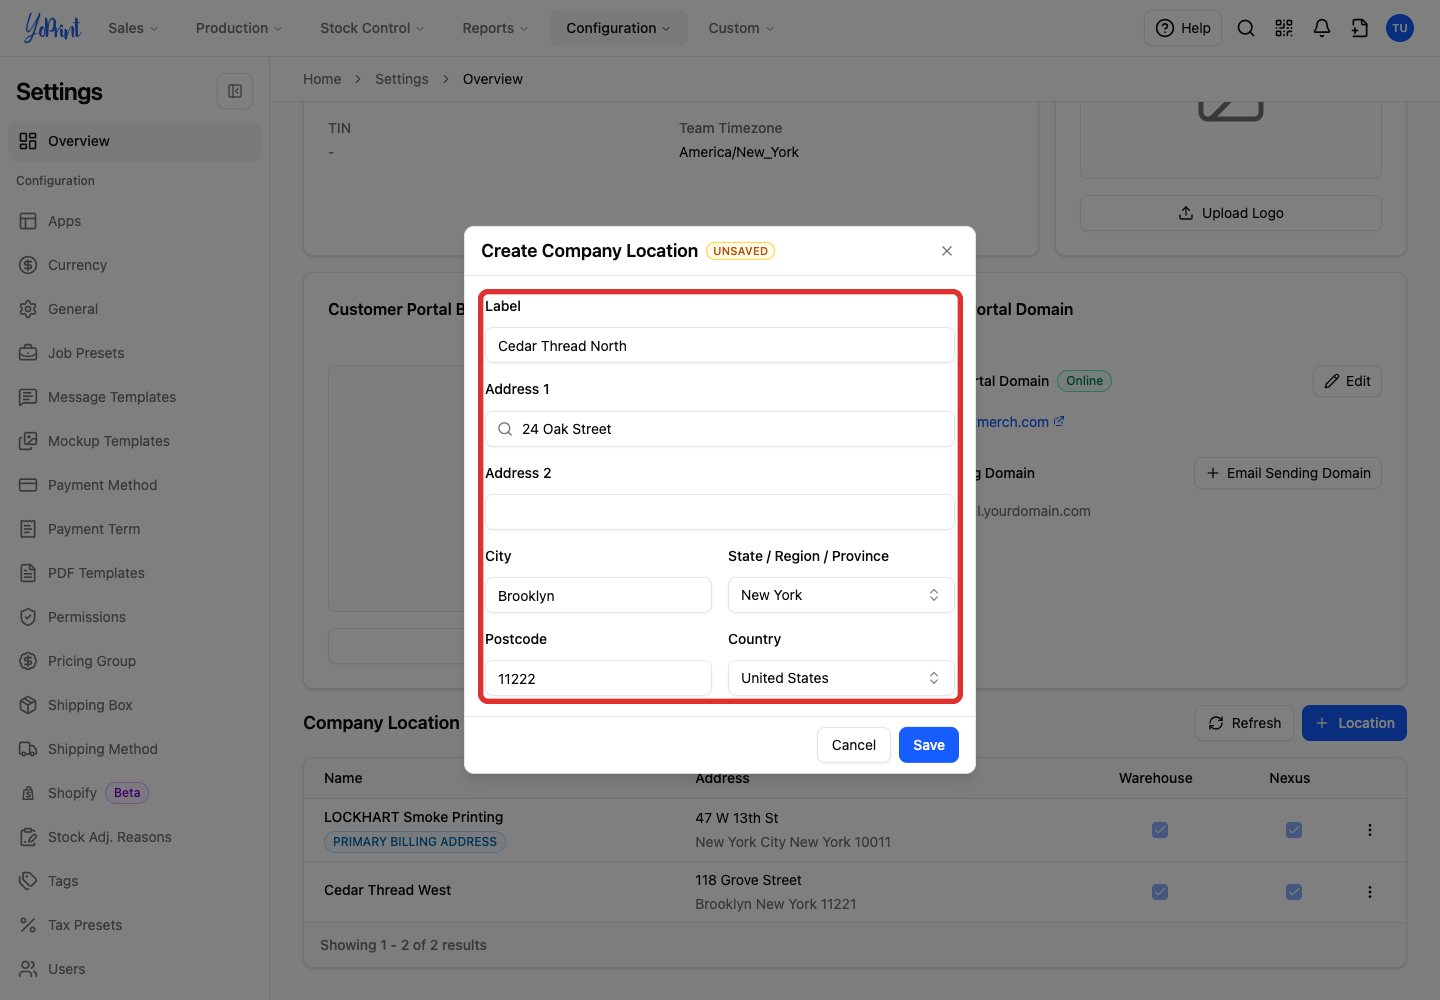Open the Custom menu
The image size is (1440, 1000).
coord(741,28)
